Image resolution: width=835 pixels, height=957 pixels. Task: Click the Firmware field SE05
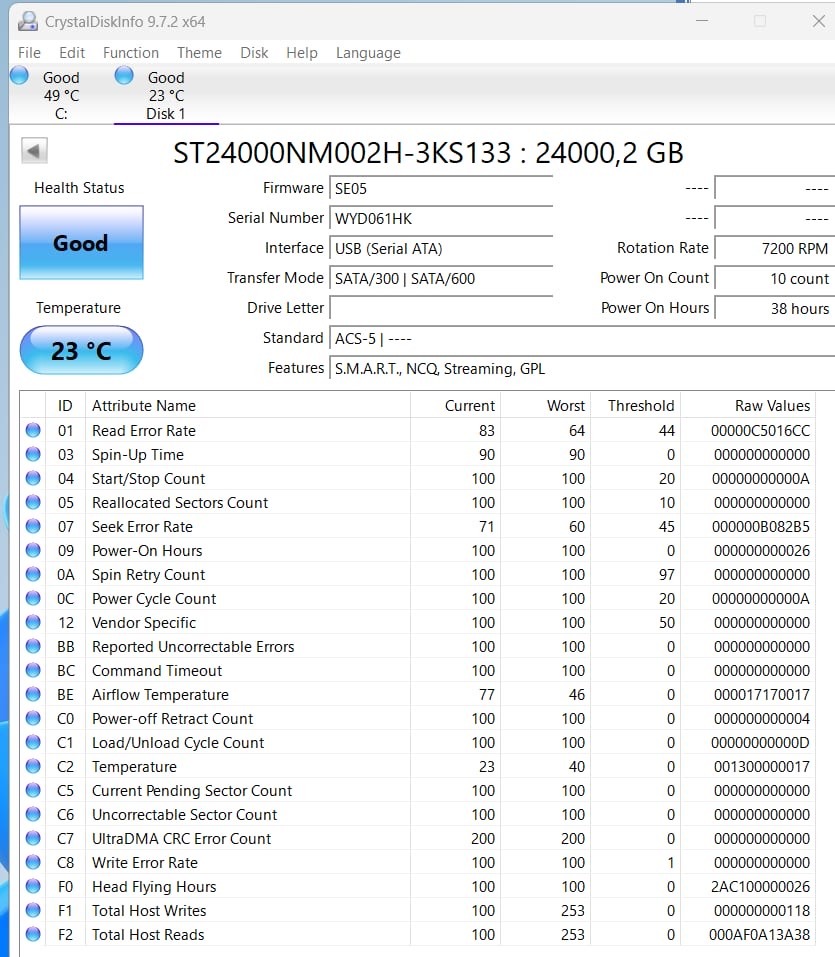point(441,188)
